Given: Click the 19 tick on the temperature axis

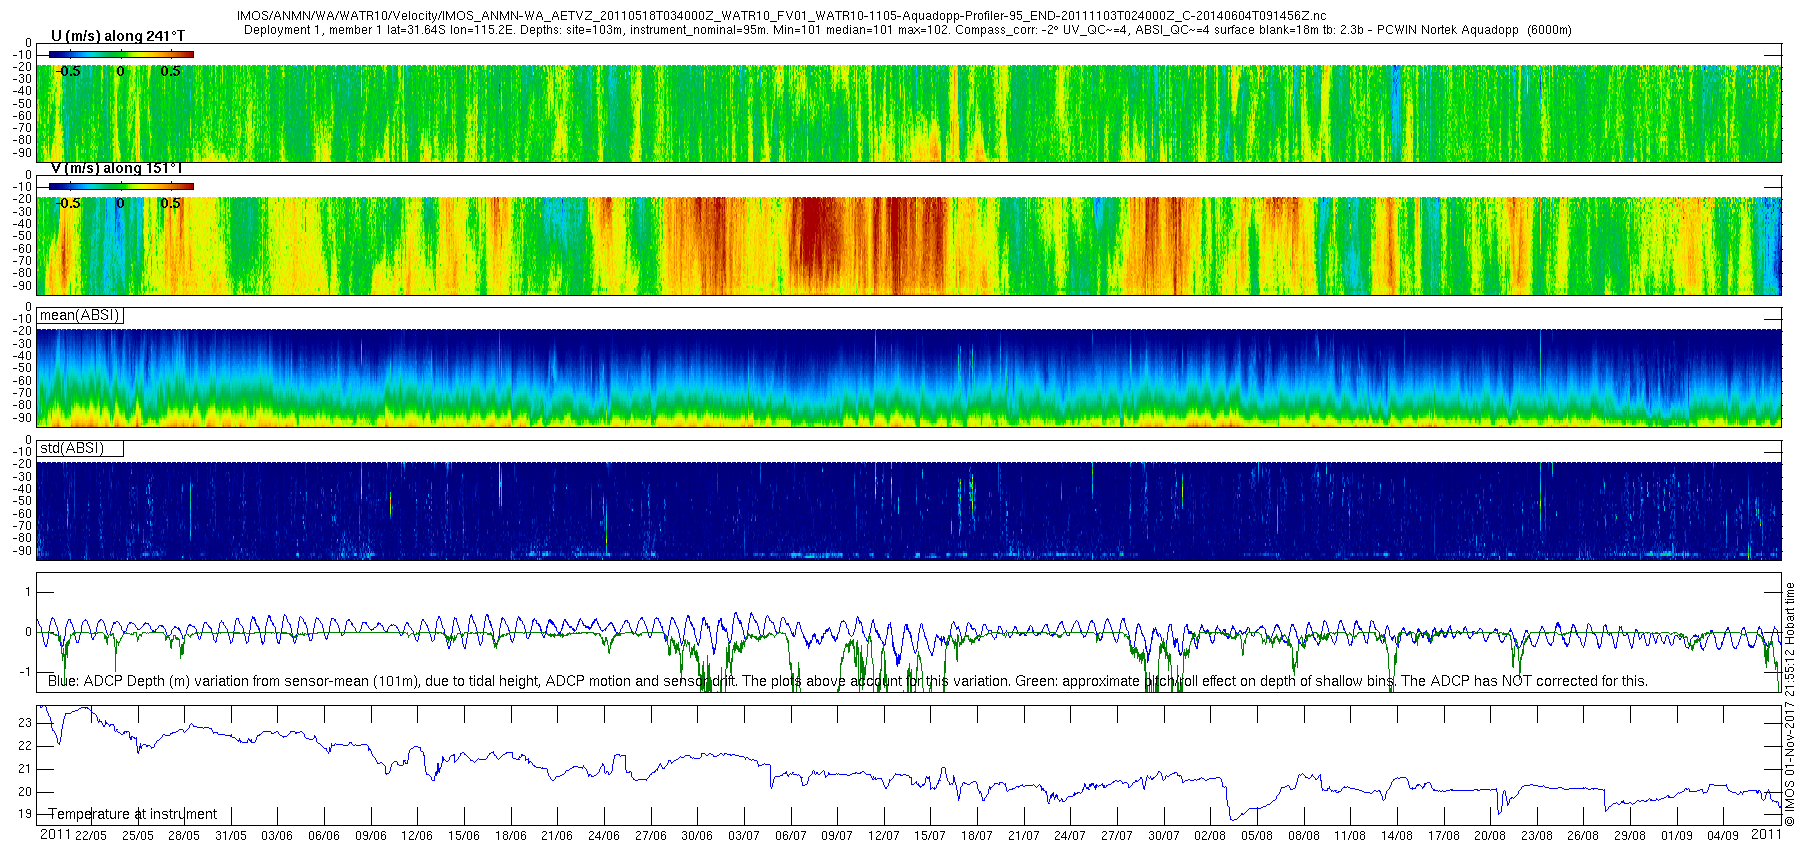Looking at the screenshot, I should click(x=25, y=814).
